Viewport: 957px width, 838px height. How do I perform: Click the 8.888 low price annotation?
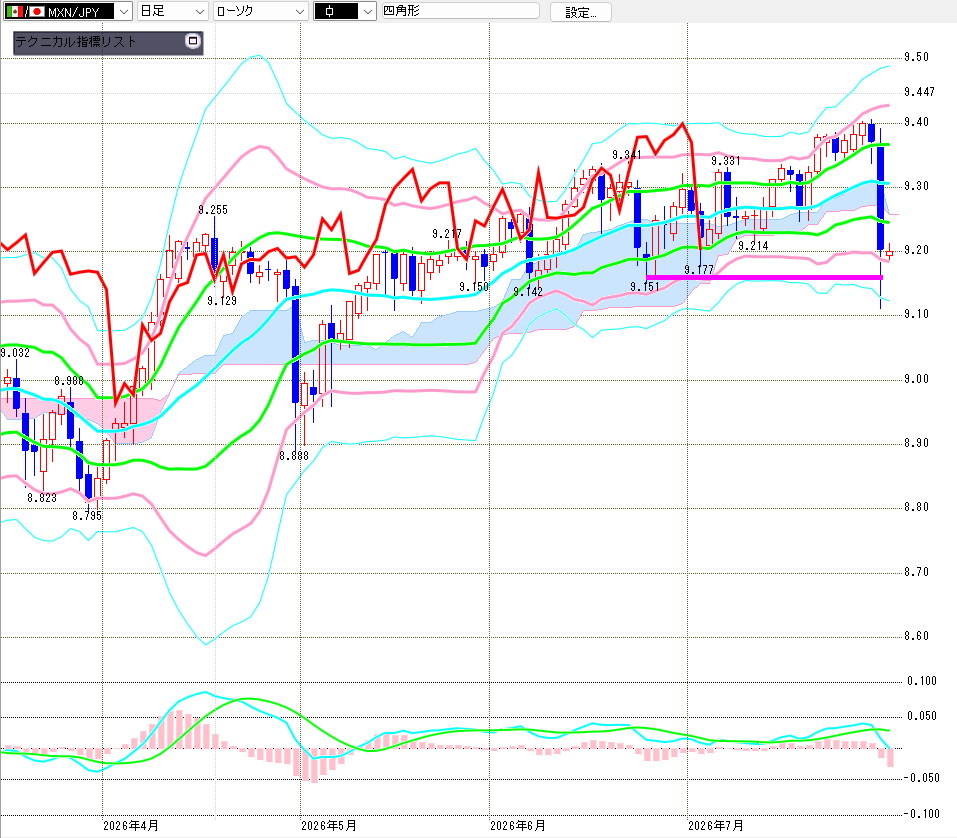[x=294, y=456]
